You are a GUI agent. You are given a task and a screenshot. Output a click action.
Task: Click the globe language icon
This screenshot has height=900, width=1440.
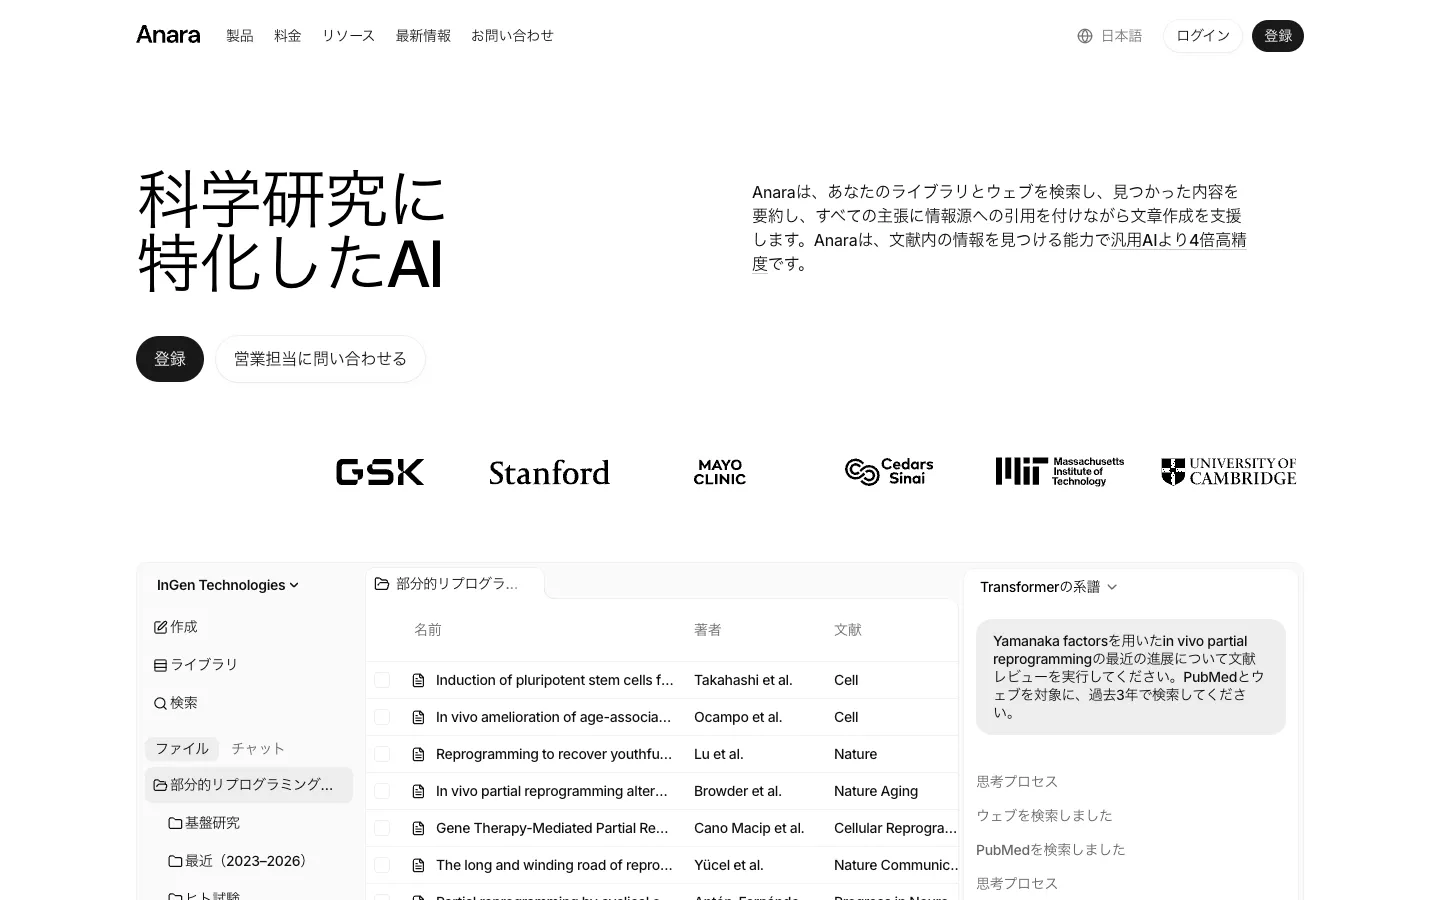coord(1085,36)
